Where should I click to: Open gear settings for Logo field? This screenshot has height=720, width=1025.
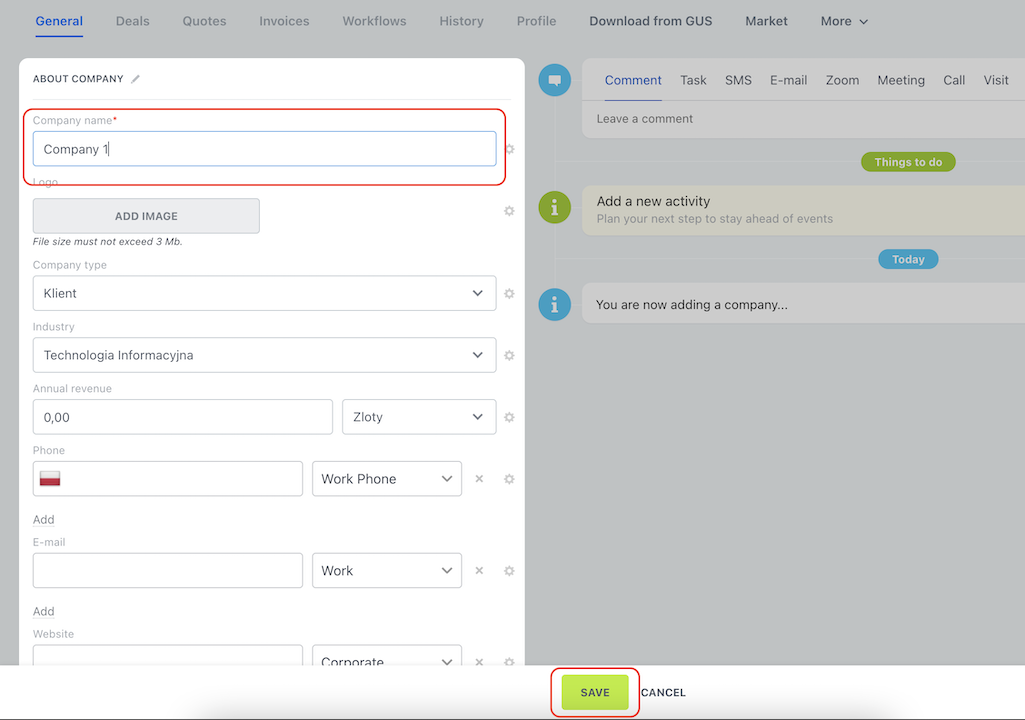(x=509, y=211)
